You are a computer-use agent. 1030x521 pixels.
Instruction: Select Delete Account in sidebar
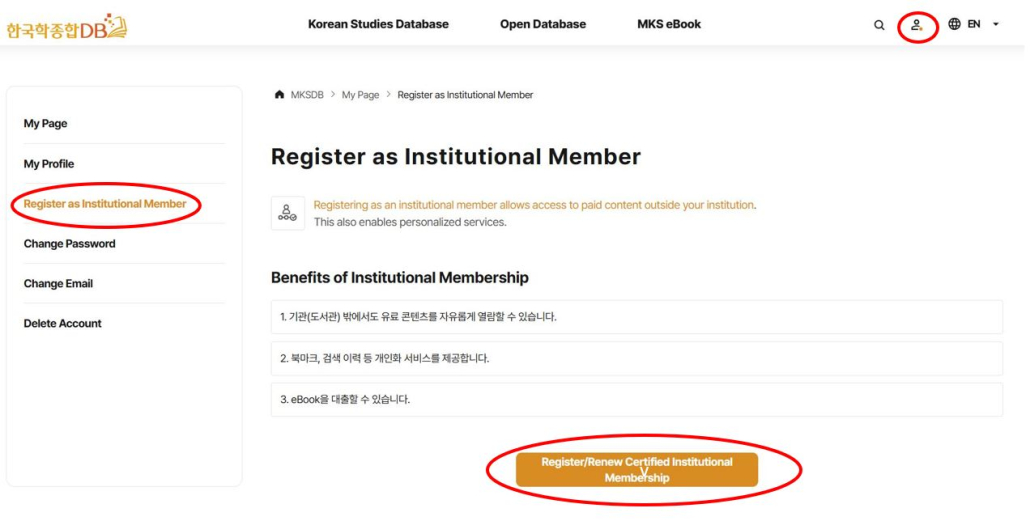(x=63, y=324)
